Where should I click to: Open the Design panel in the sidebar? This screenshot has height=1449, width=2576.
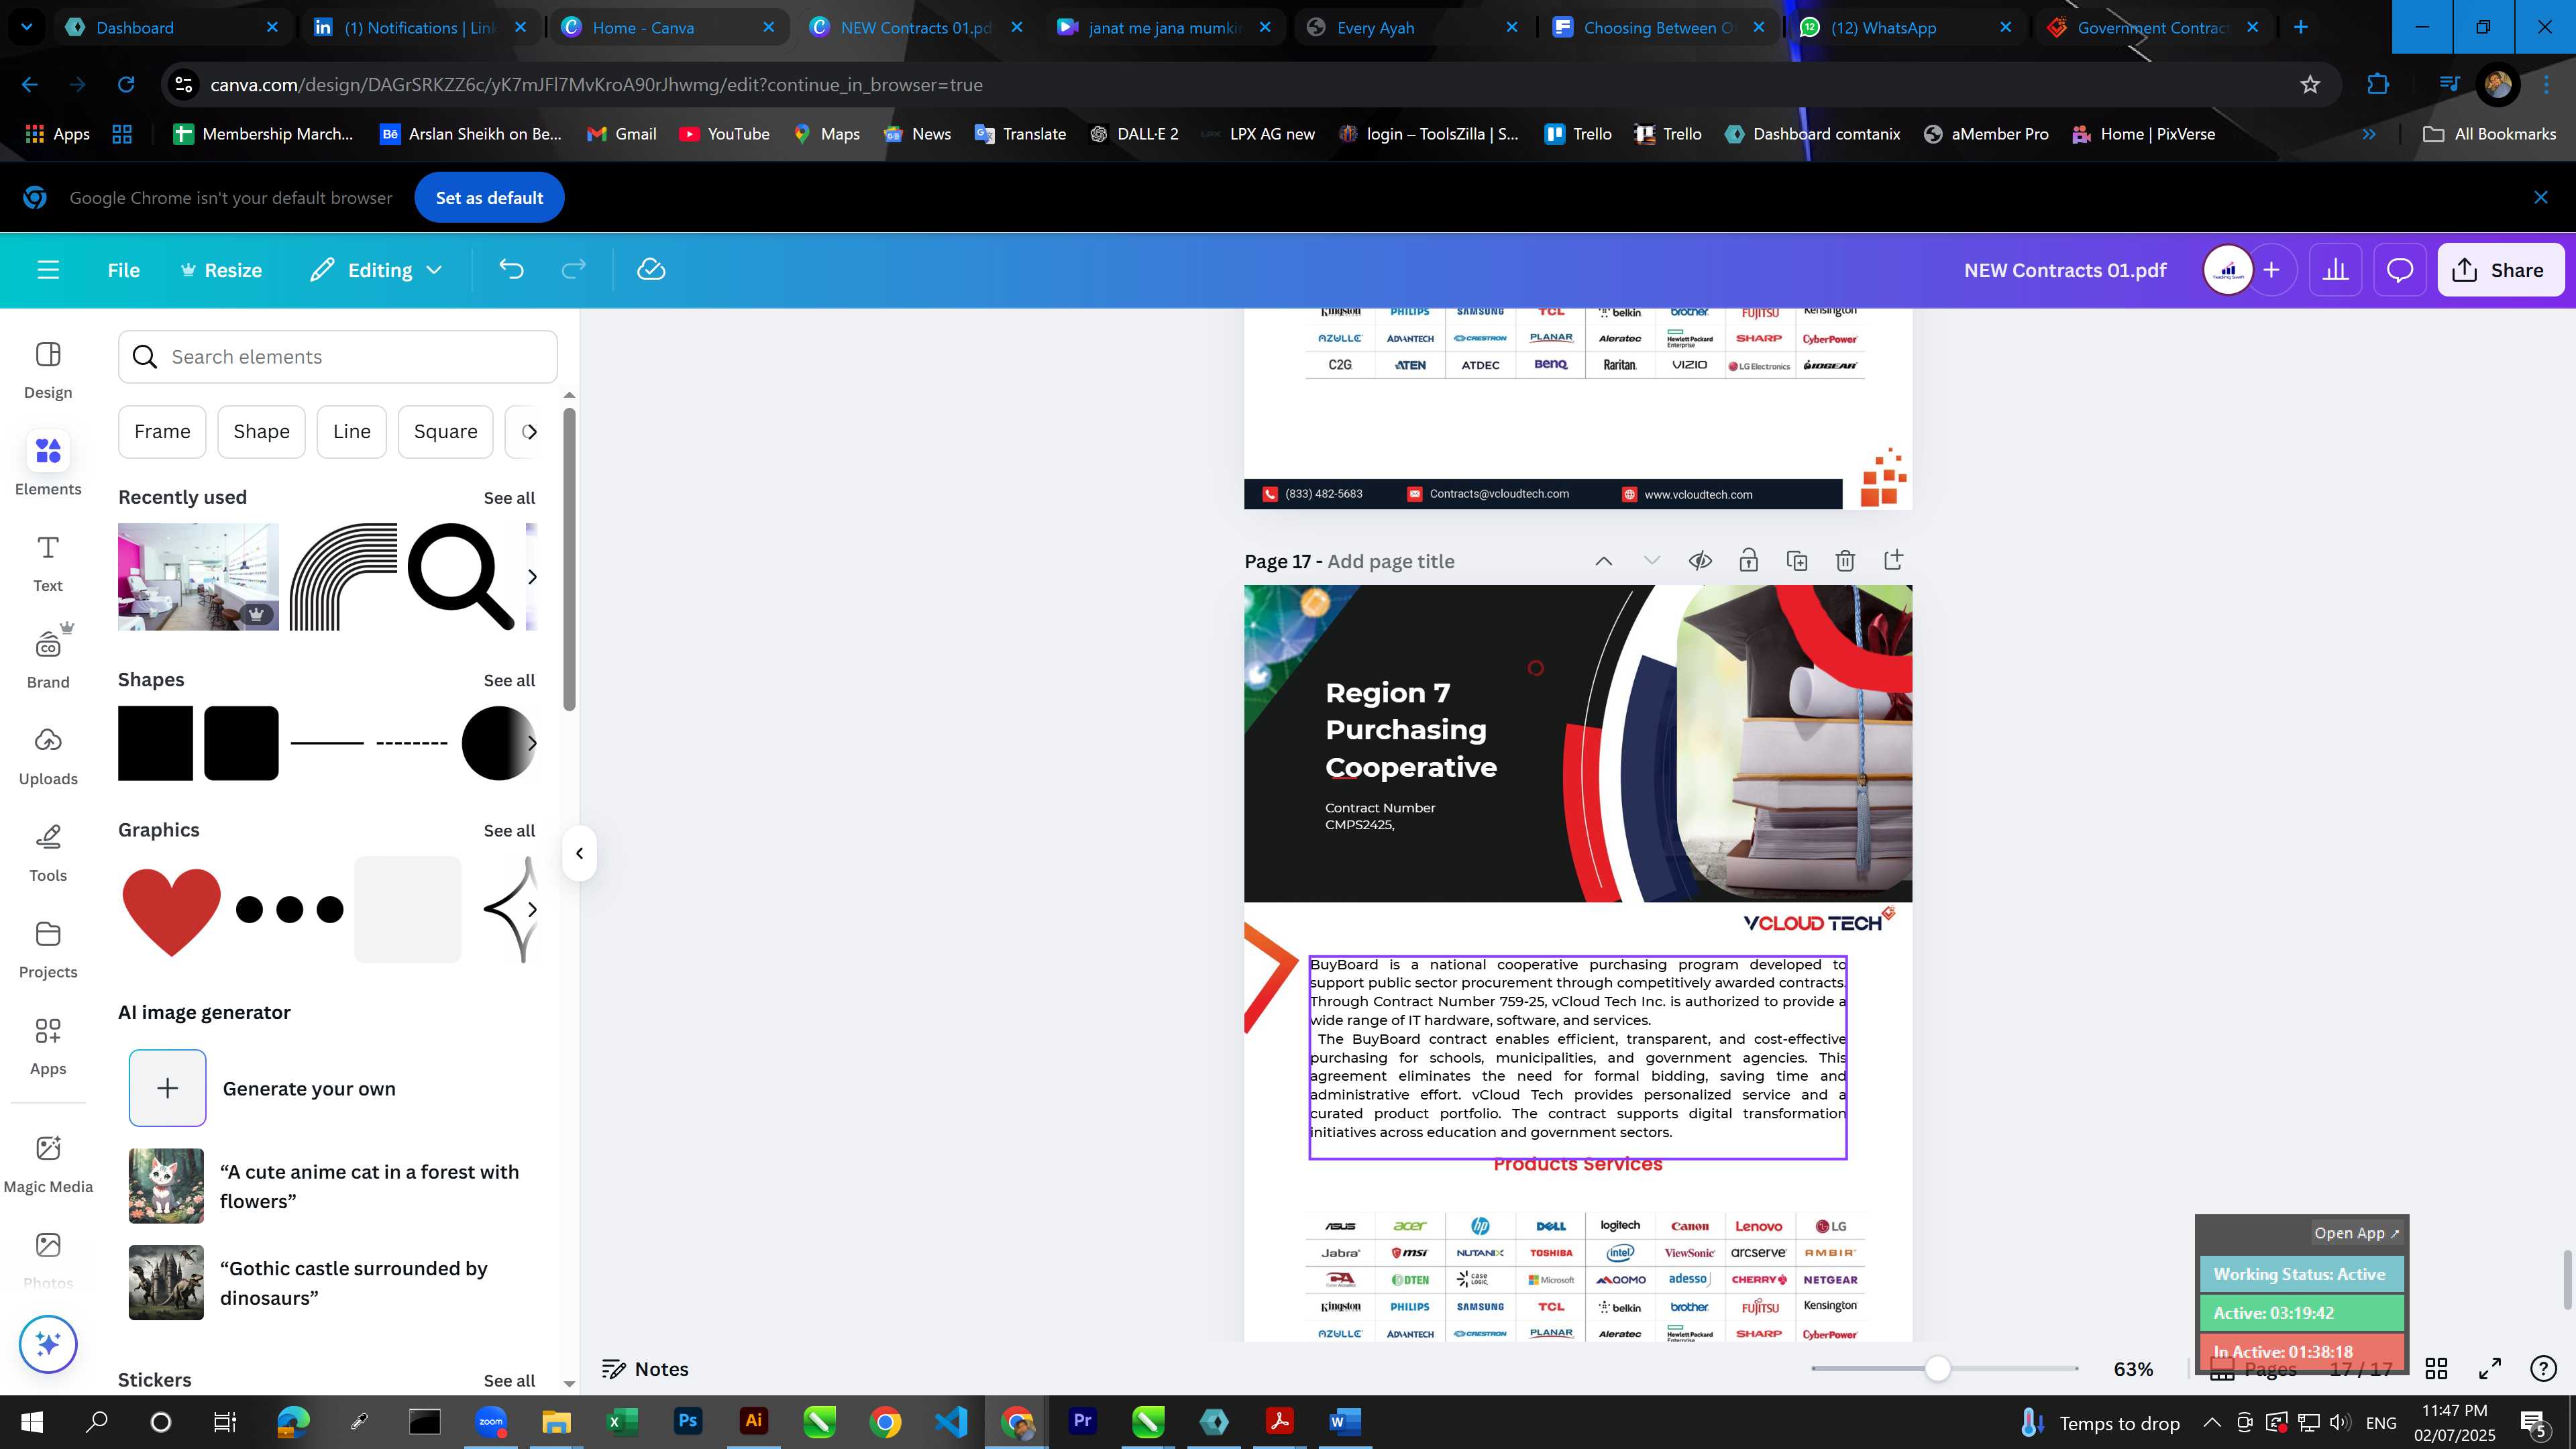pyautogui.click(x=48, y=370)
